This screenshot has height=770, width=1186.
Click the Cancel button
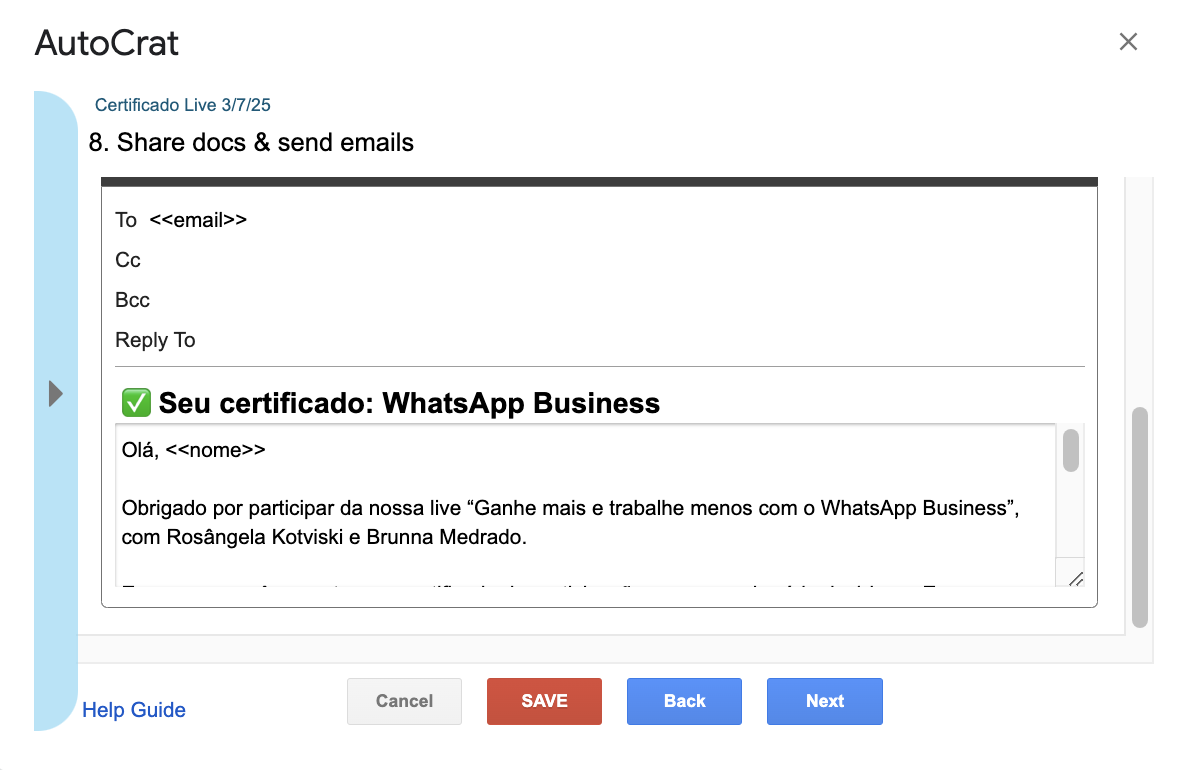(x=405, y=701)
